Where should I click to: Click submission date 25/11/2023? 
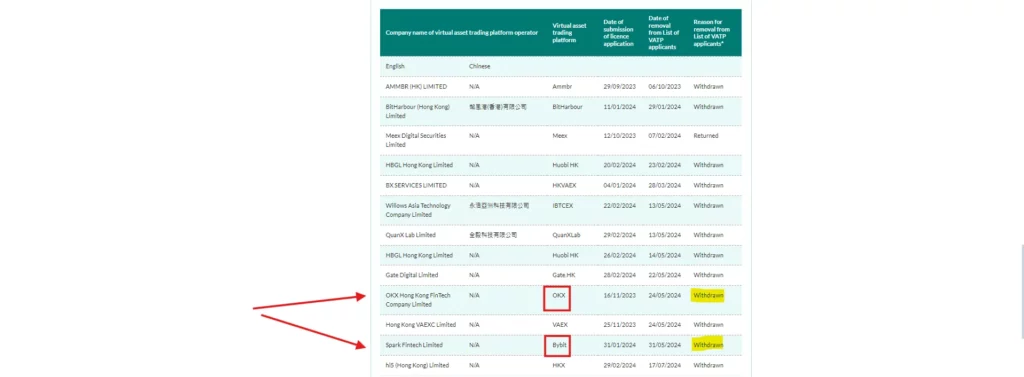619,325
